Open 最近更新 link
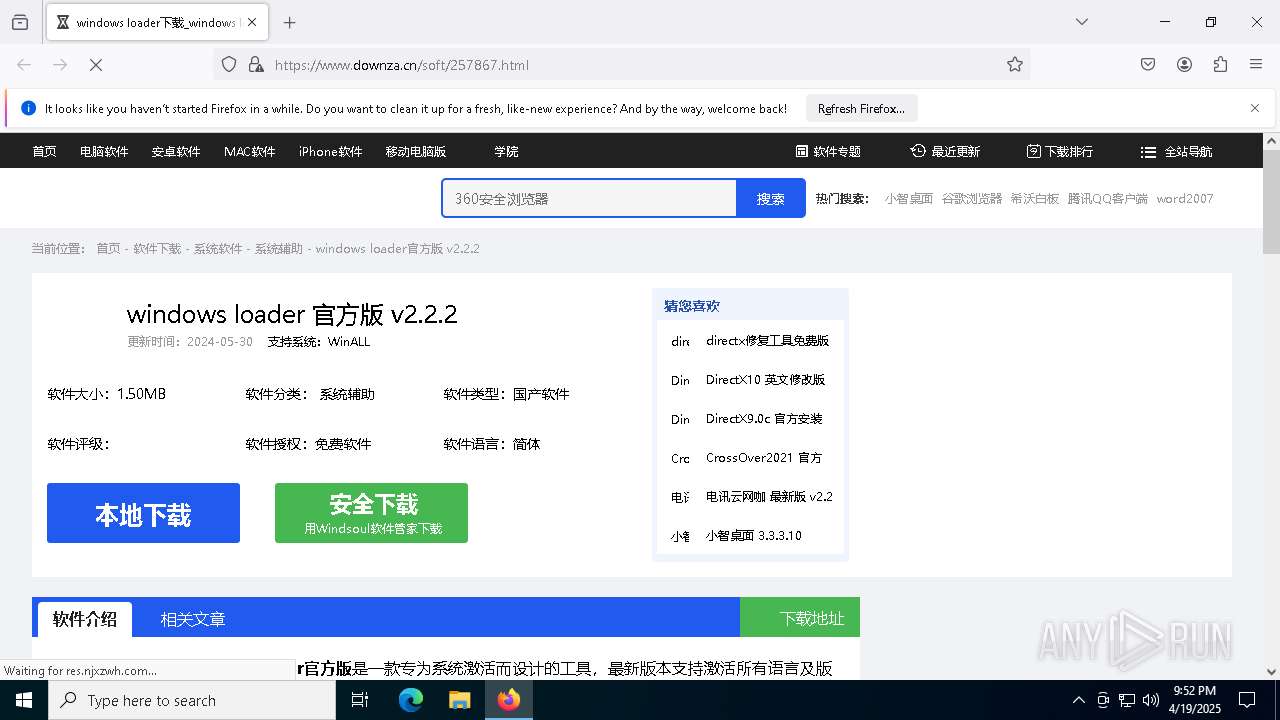 (x=945, y=152)
